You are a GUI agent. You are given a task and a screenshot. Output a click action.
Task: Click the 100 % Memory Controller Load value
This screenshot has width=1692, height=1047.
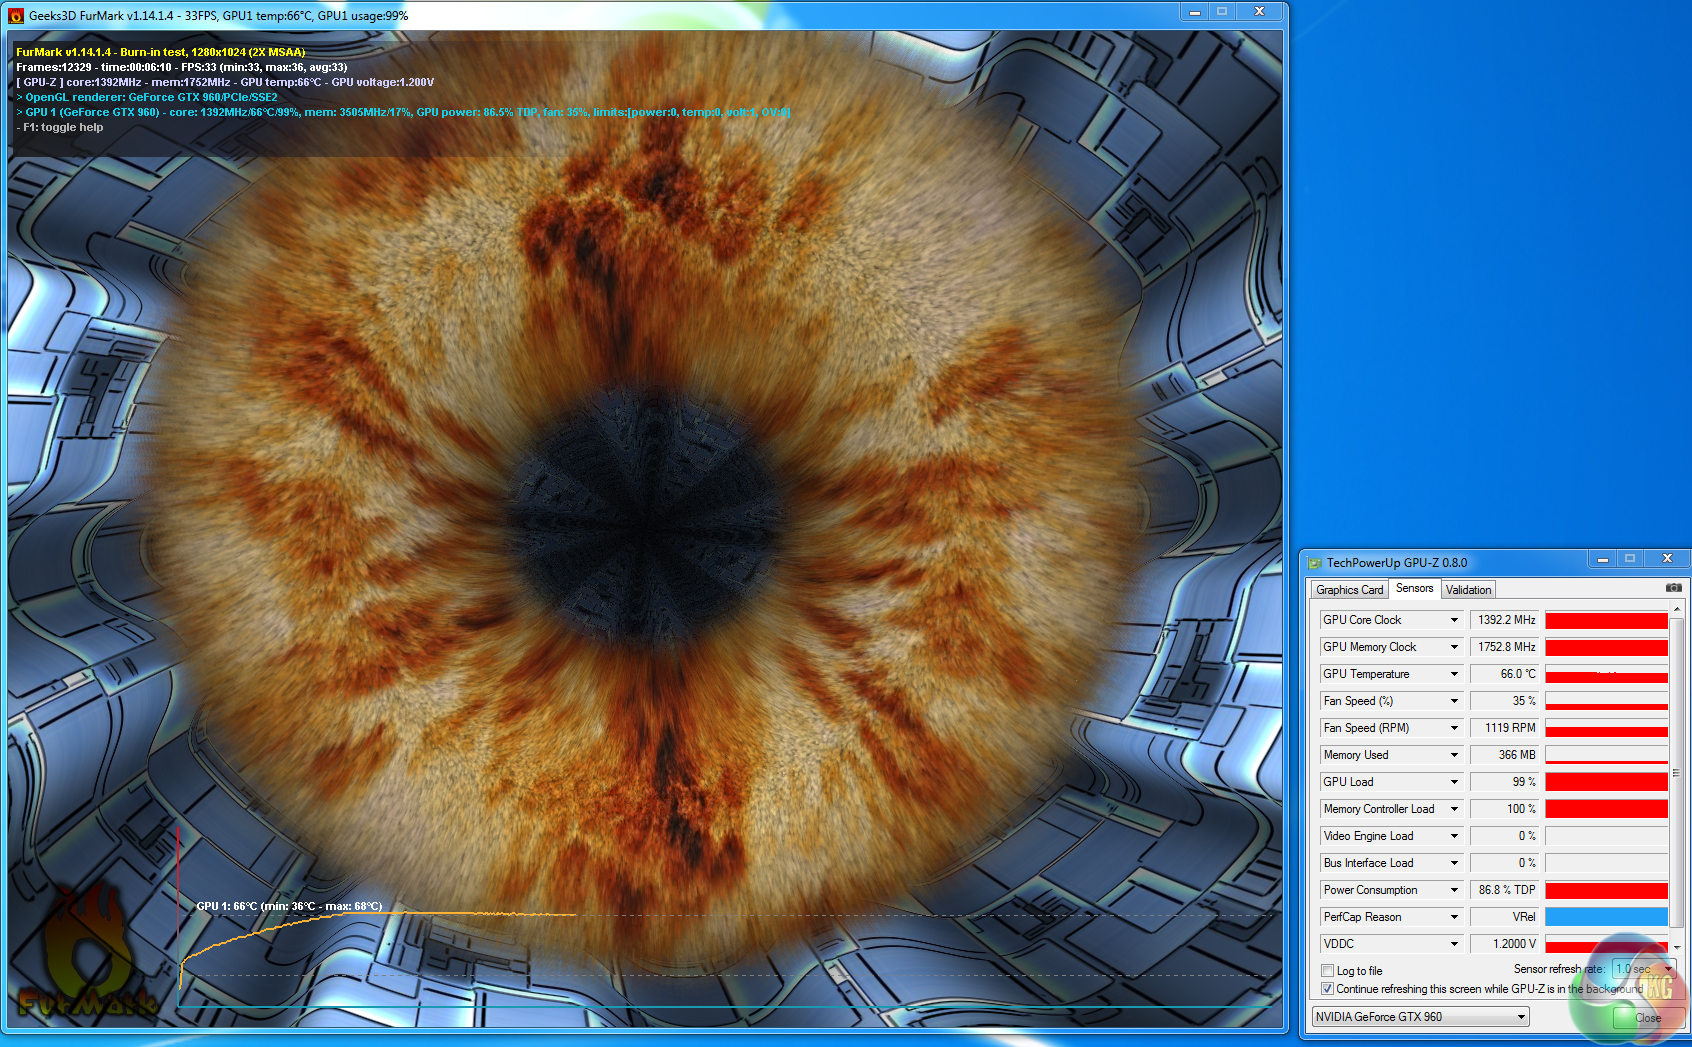1506,809
